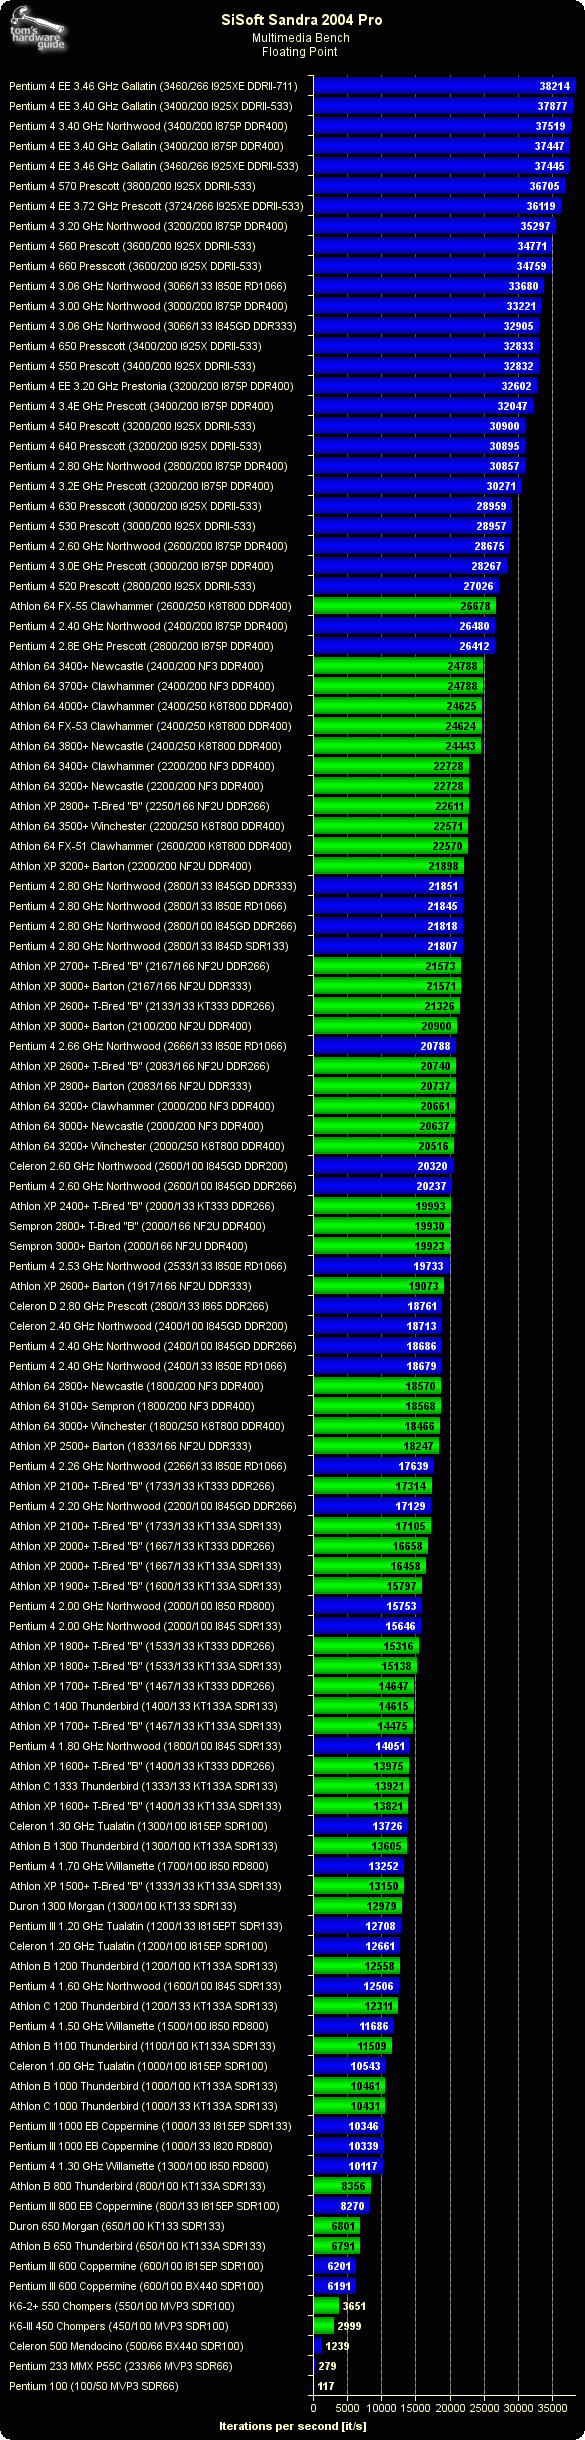This screenshot has height=2440, width=585.
Task: Select the Athlon XP 2800+ T-Bred B NF2U label
Action: (x=139, y=806)
